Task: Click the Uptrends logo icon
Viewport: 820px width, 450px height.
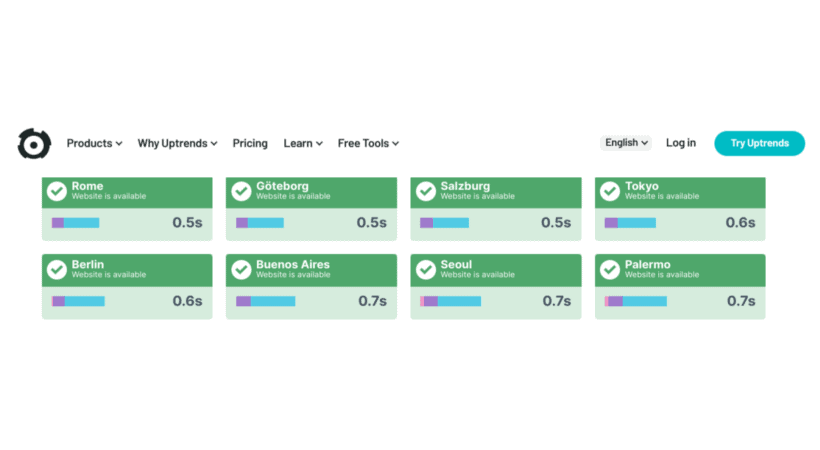Action: point(34,143)
